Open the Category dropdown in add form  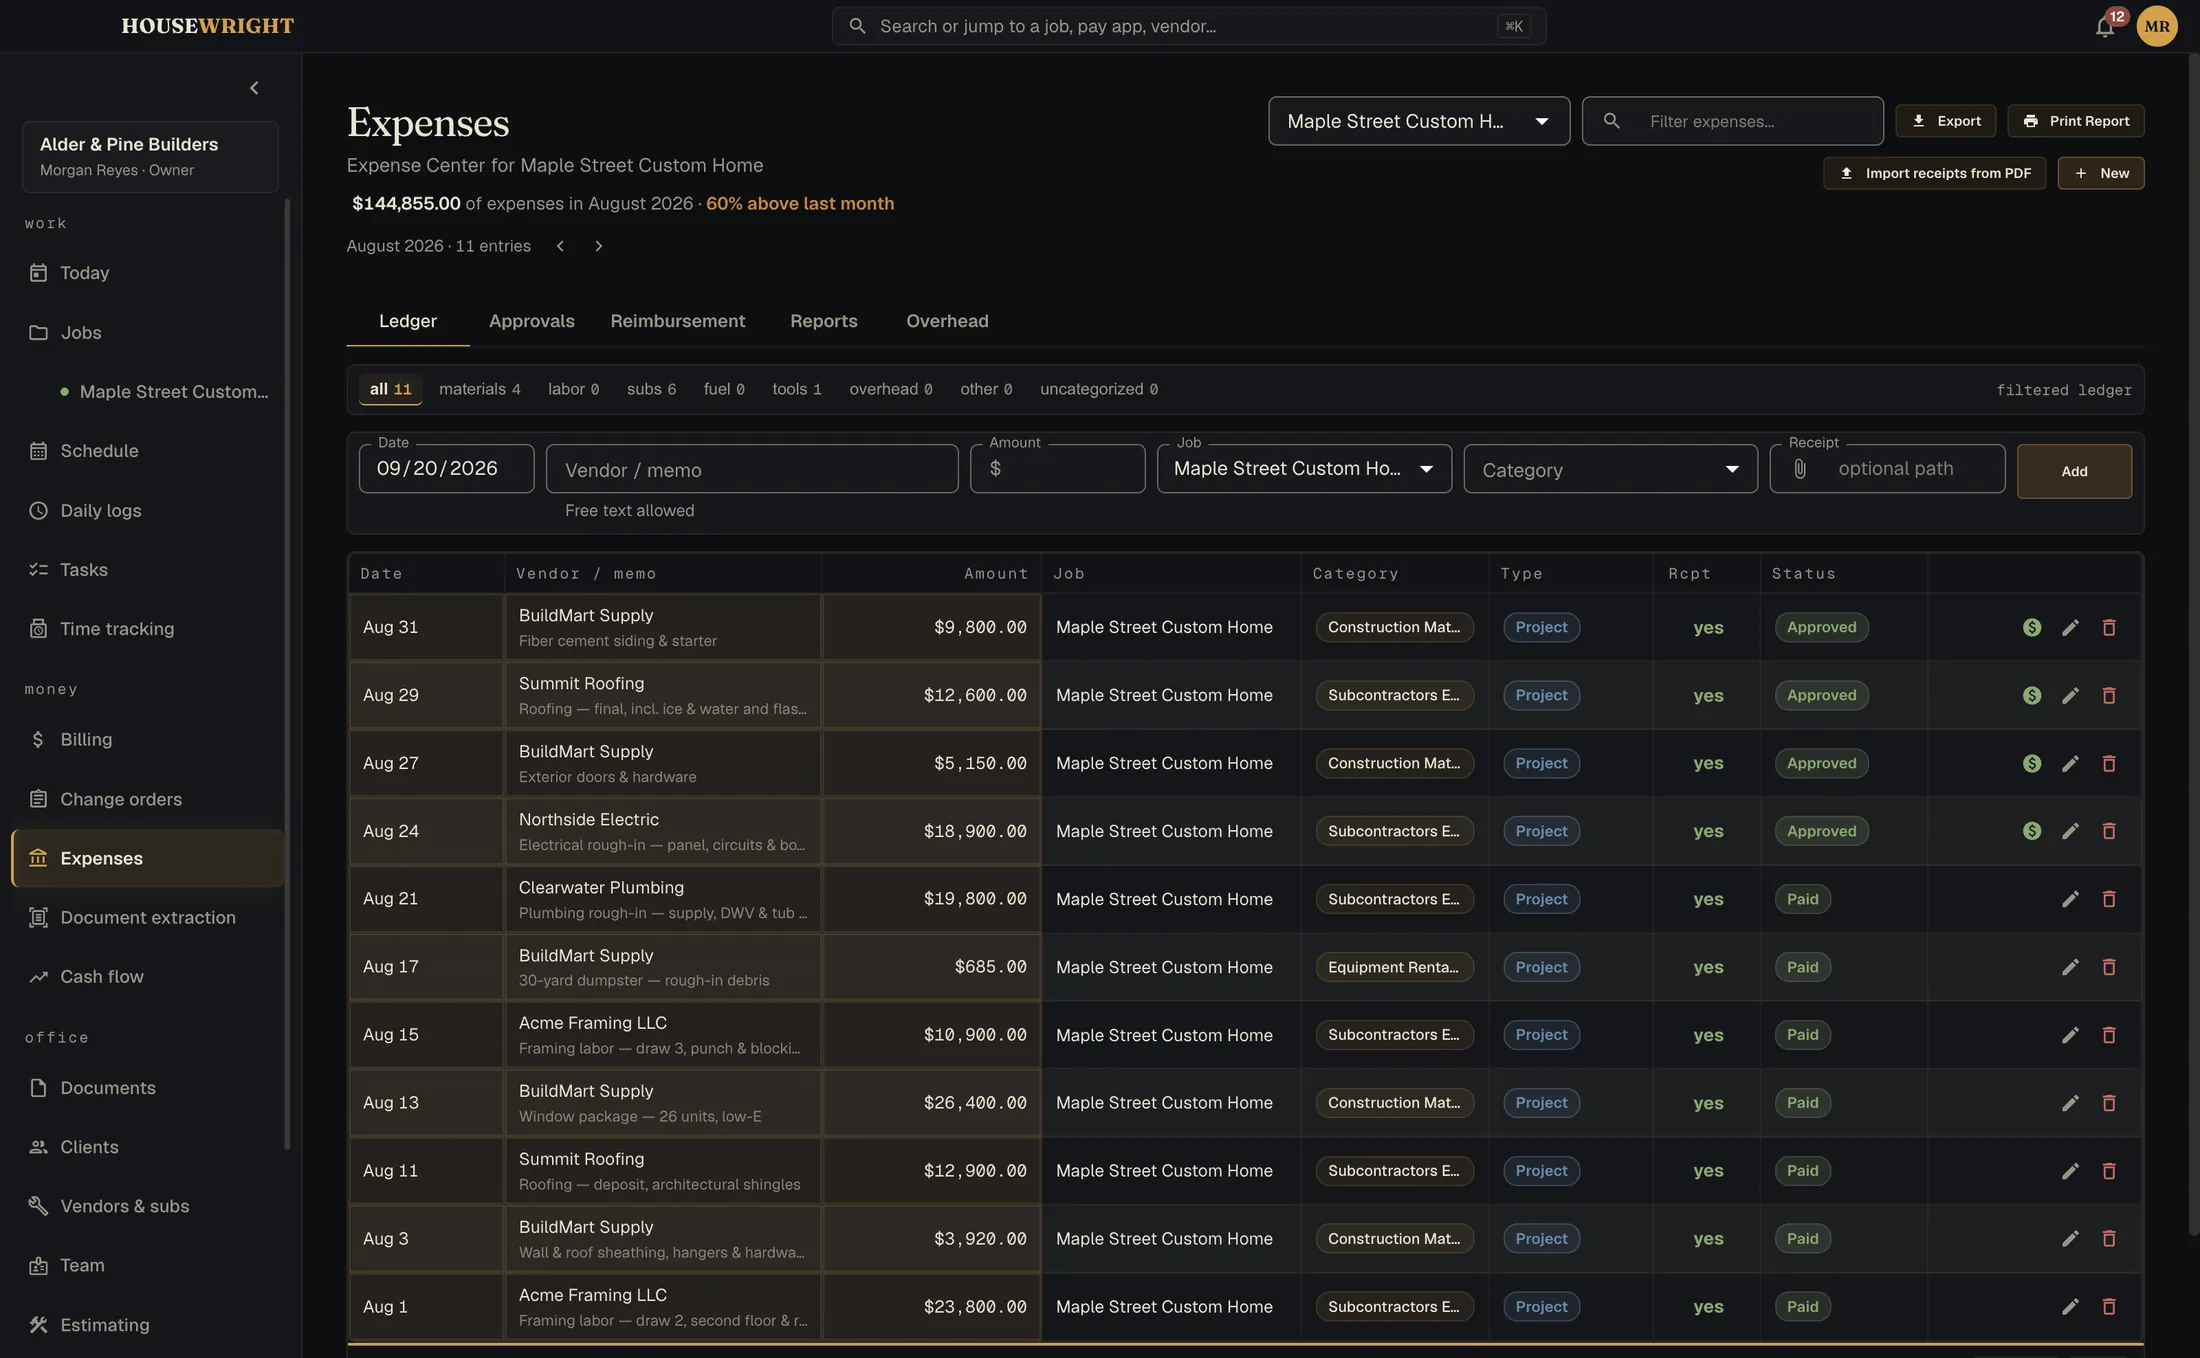click(1610, 469)
